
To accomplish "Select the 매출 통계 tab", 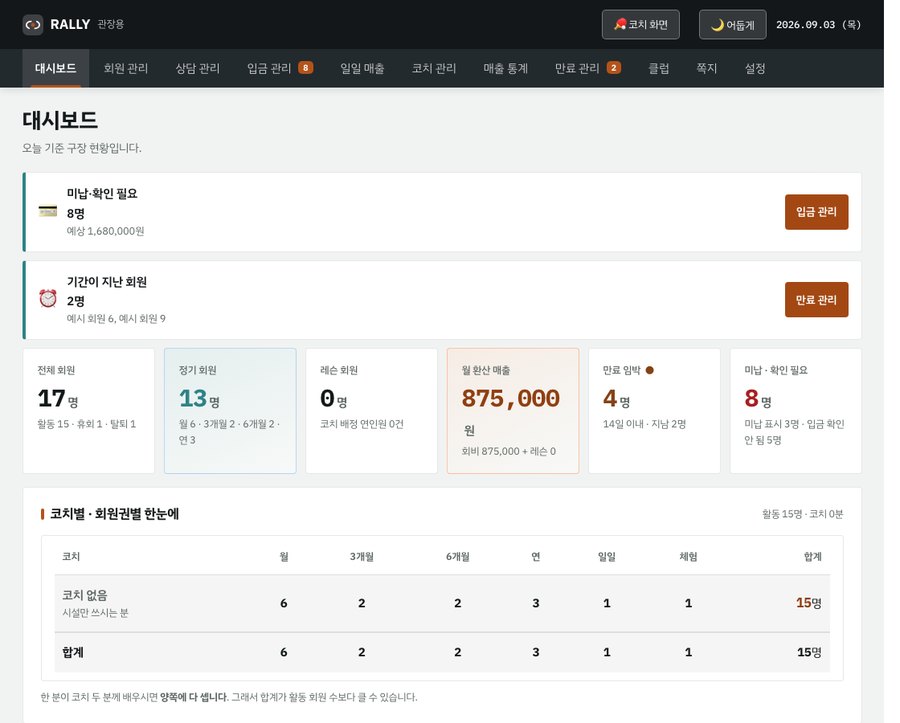I will 506,68.
